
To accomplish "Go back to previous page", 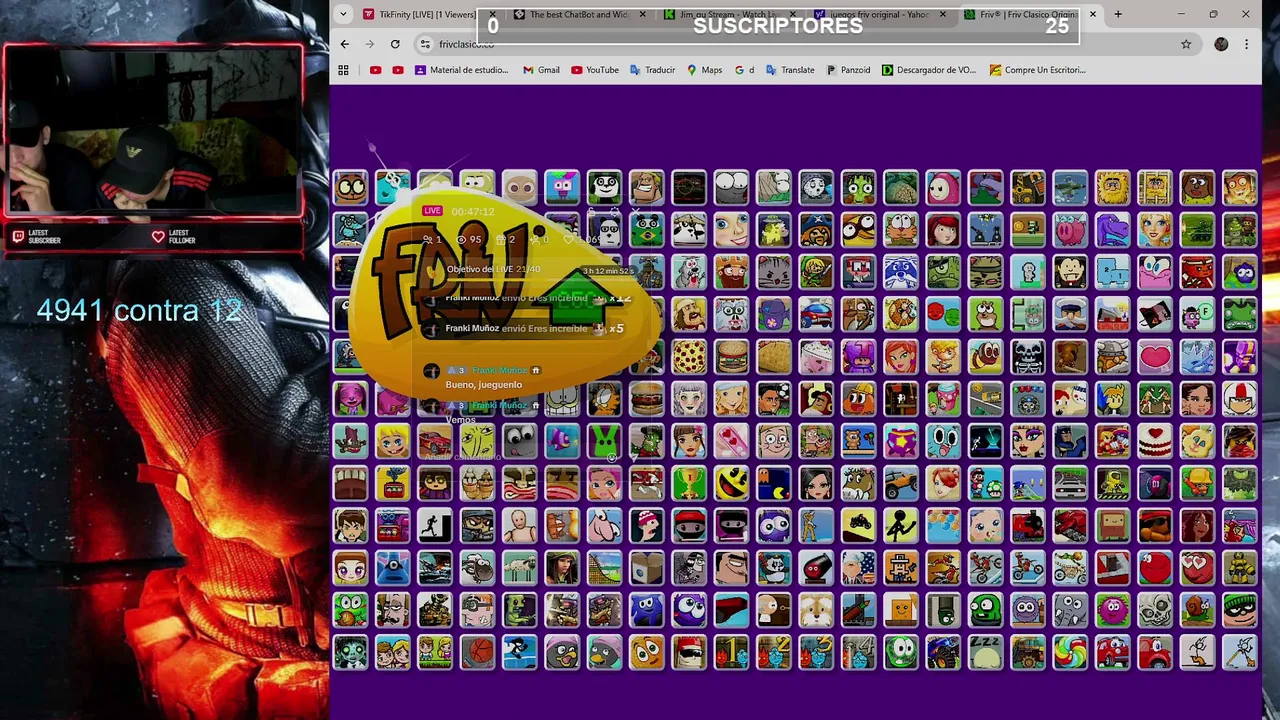I will point(344,44).
